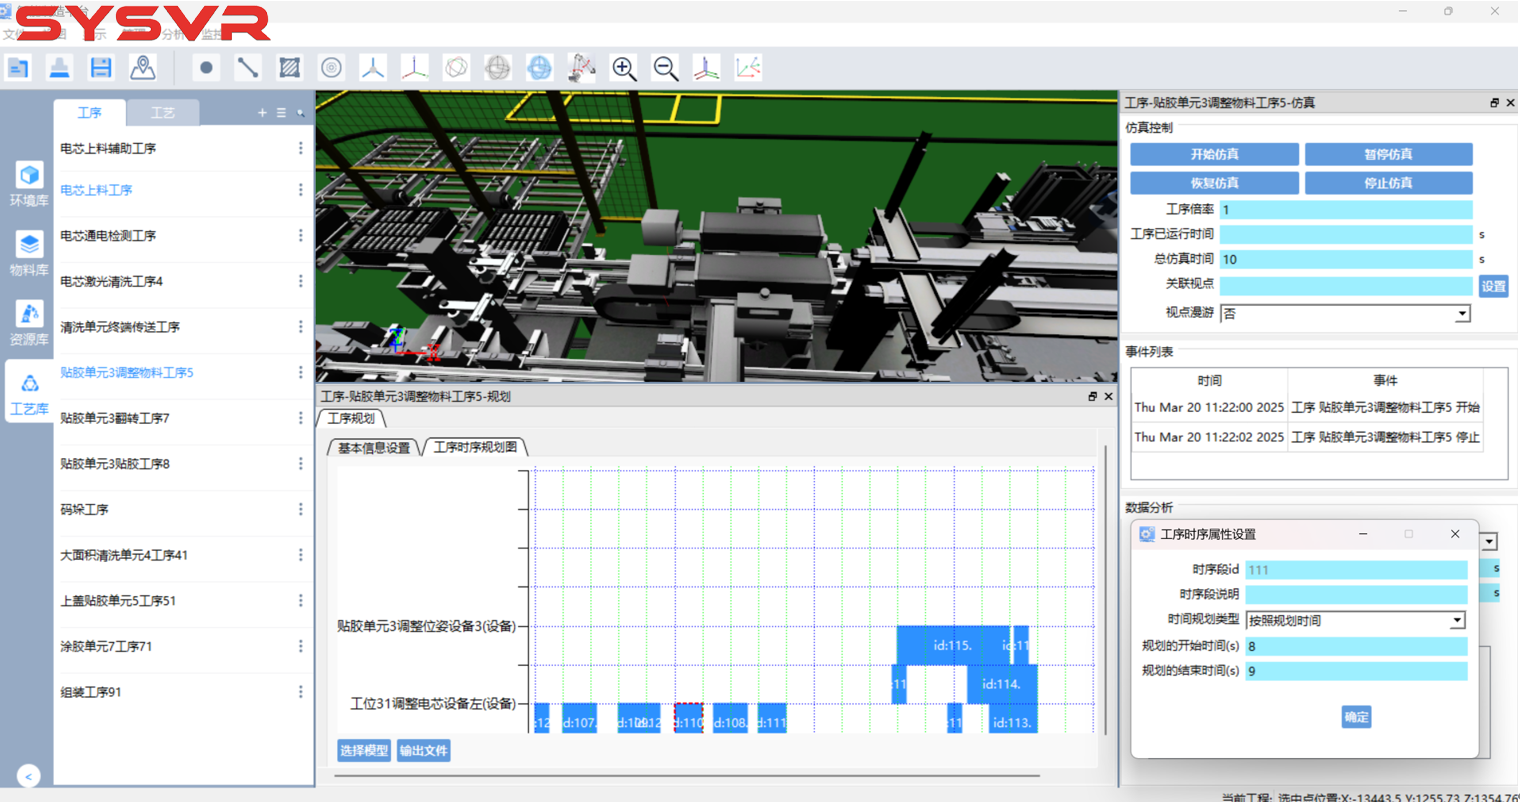Open the 视点漫游 dropdown showing 否
This screenshot has width=1520, height=802.
coord(1346,313)
